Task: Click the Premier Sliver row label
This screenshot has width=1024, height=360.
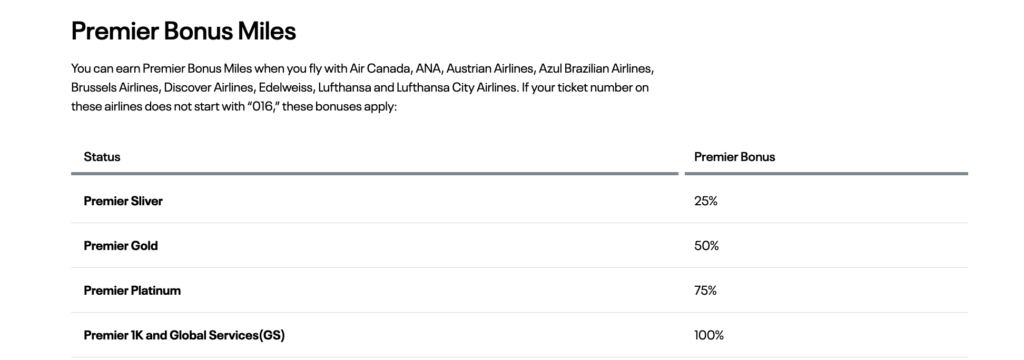Action: [123, 201]
